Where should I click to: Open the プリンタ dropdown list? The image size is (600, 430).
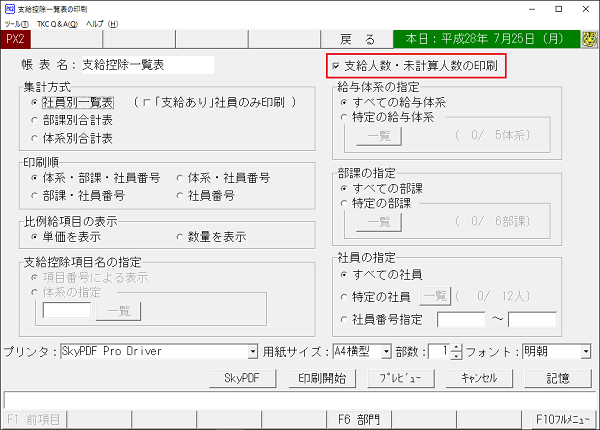(x=253, y=351)
